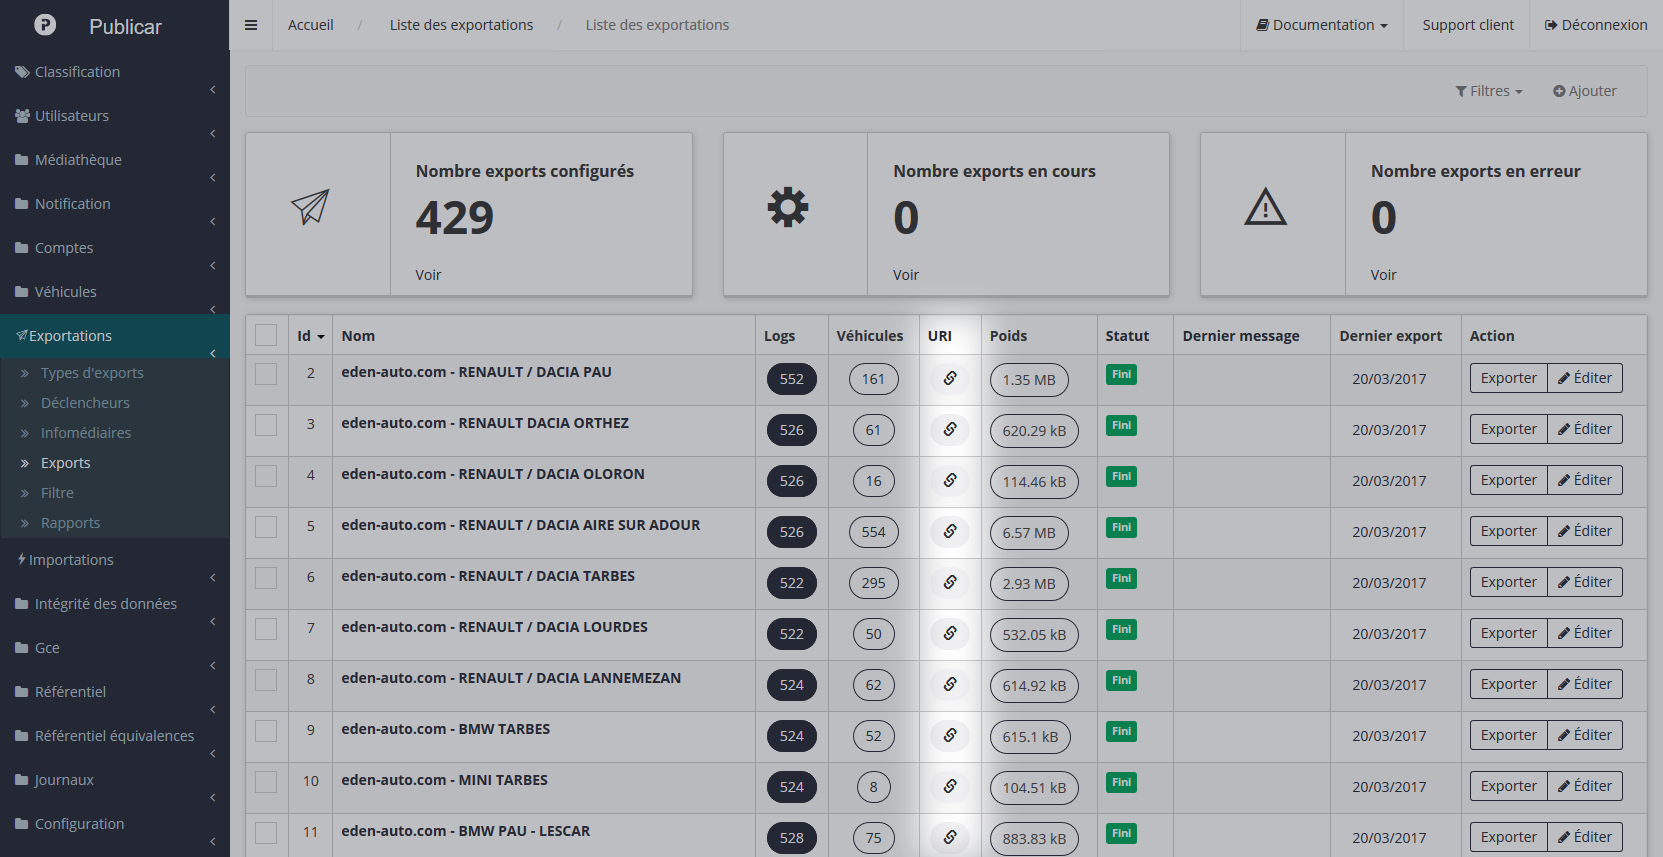
Task: Open the URI link for DACIA AIRE SUR ADOUR
Action: 950,531
